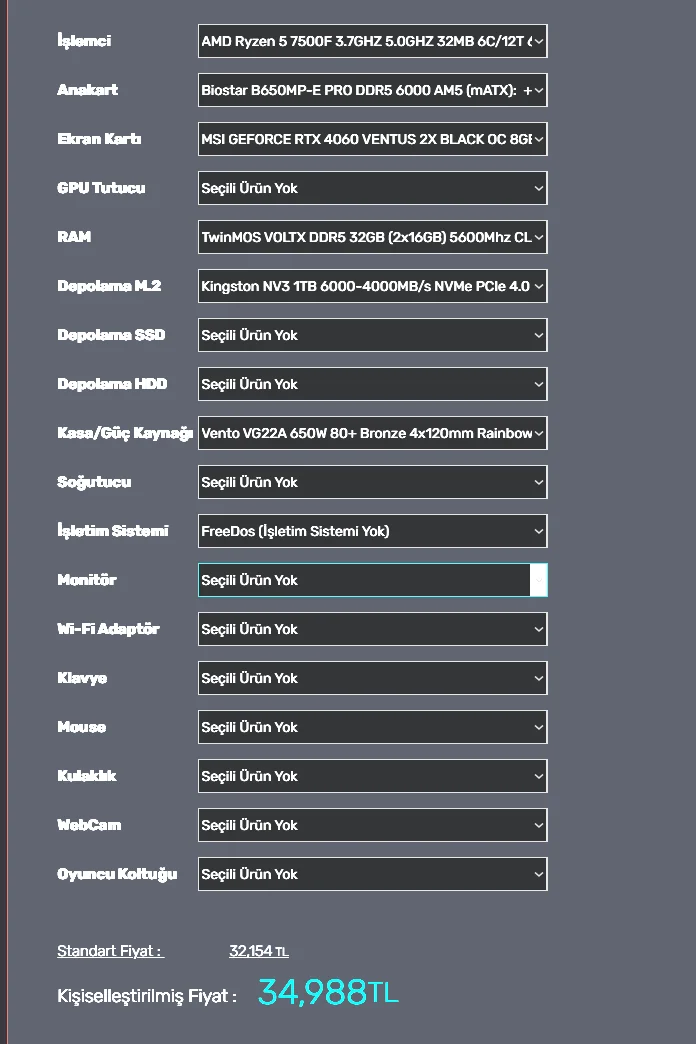The width and height of the screenshot is (696, 1044).
Task: Expand the Depolama HDD dropdown
Action: click(372, 384)
